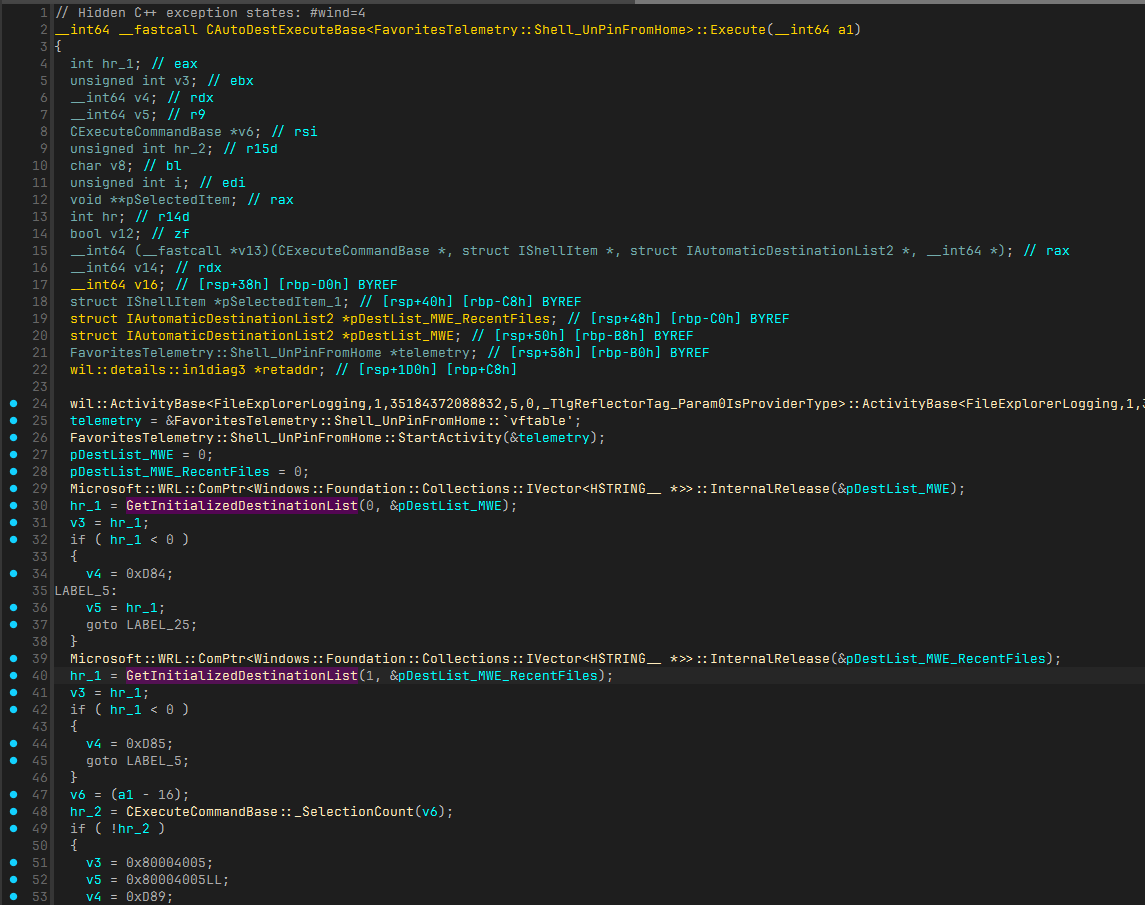Image resolution: width=1145 pixels, height=905 pixels.
Task: Click GetInitializedDestinationList on line 40
Action: 241,676
